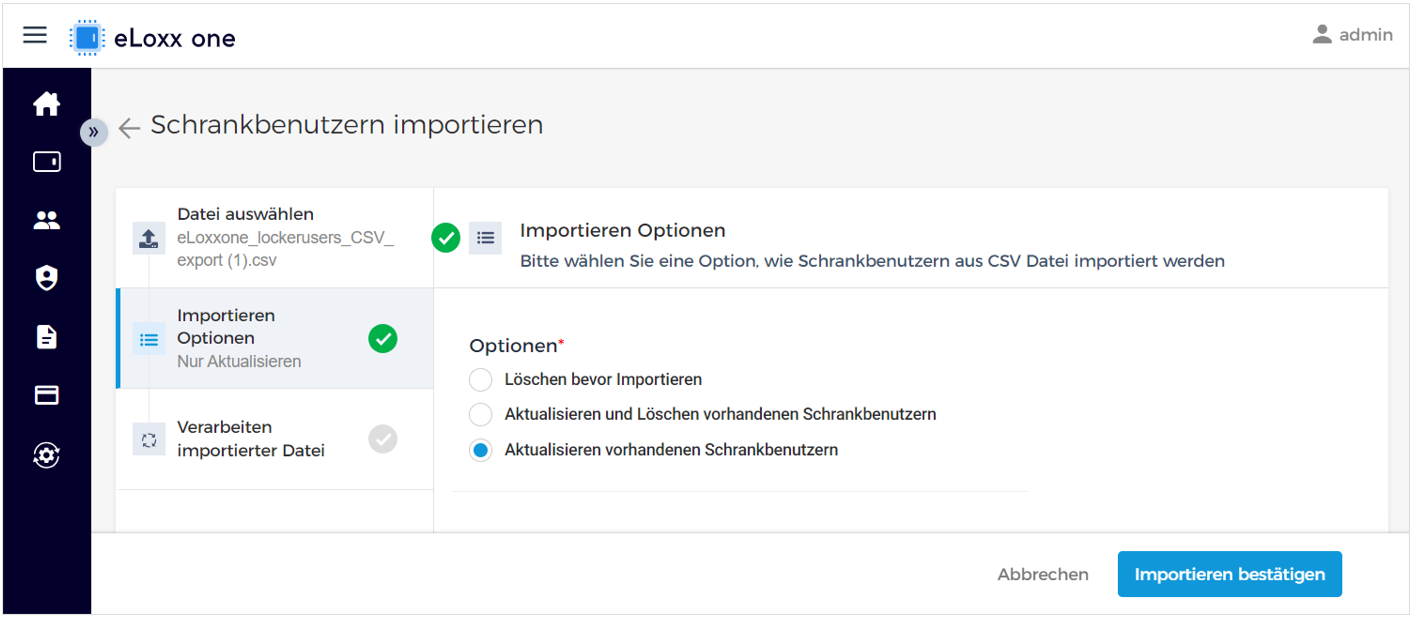1412x617 pixels.
Task: Click the 'Nur Aktualisieren' step subtitle
Action: click(x=239, y=362)
